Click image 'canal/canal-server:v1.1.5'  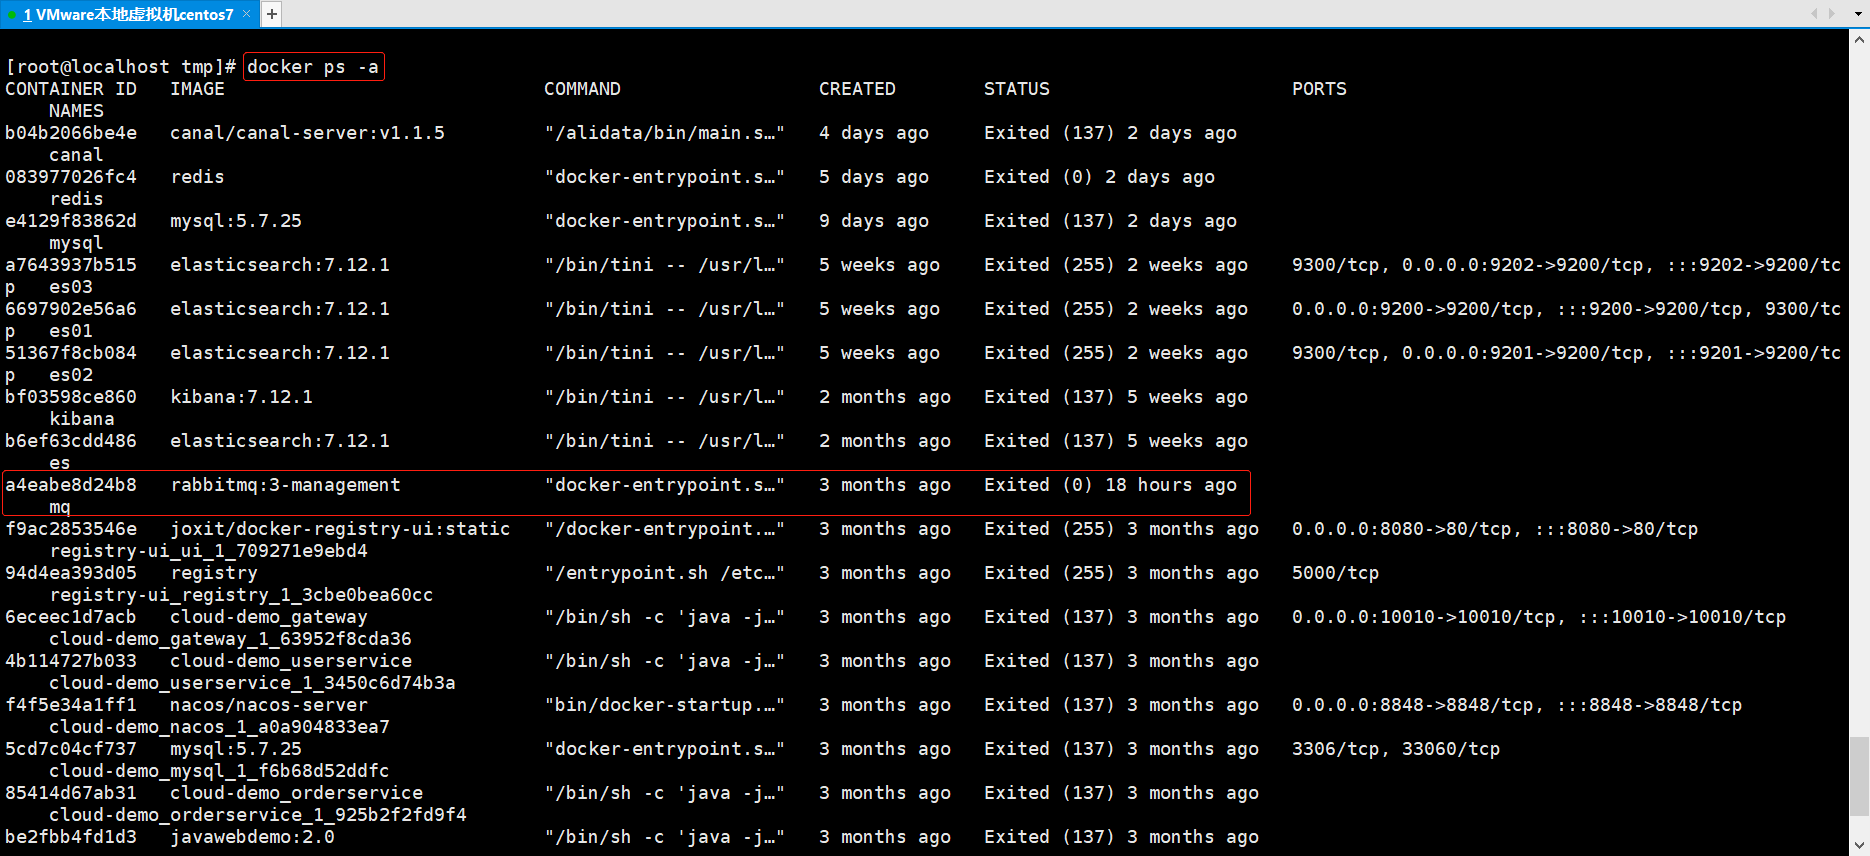click(307, 133)
